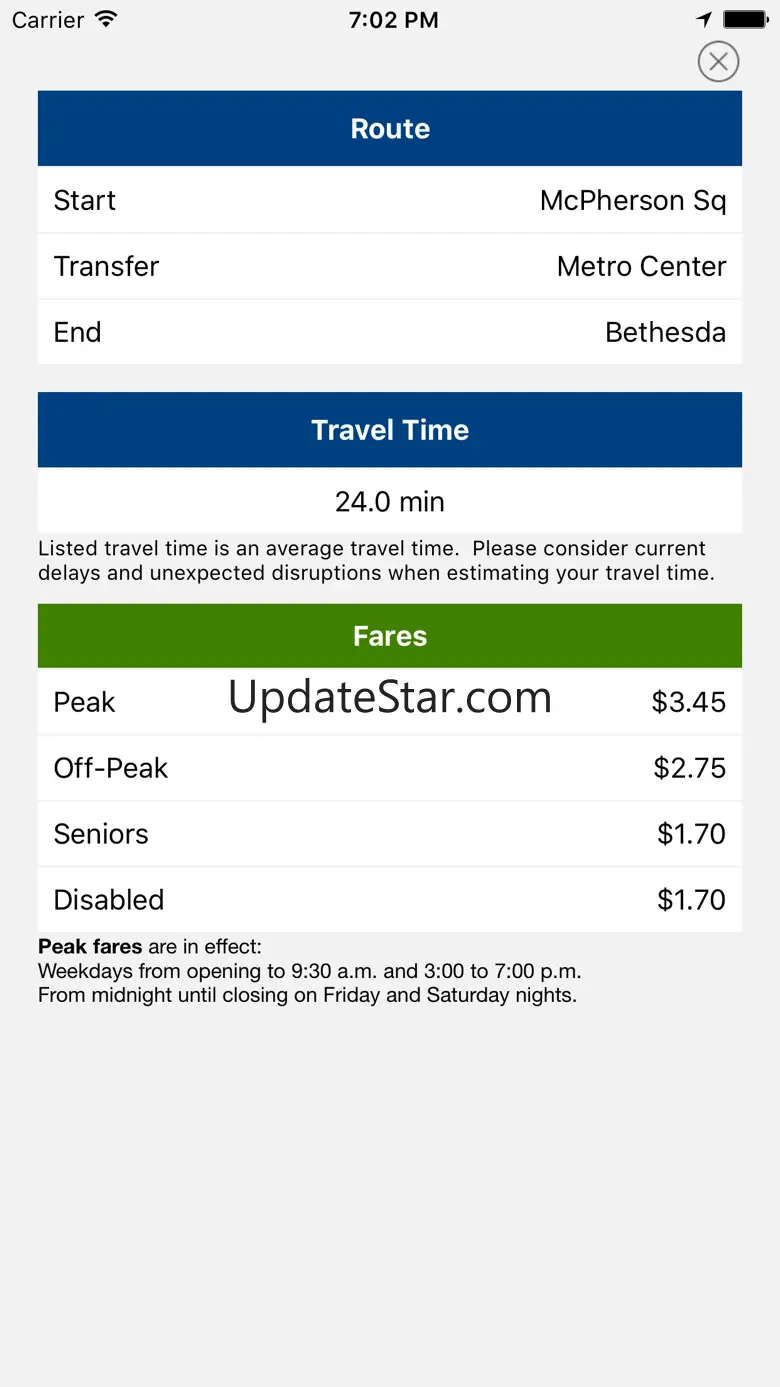This screenshot has width=780, height=1387.
Task: Tap the 24.0 min travel time
Action: point(390,501)
